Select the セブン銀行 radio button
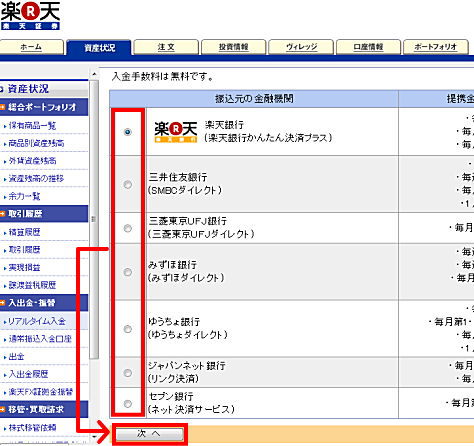The width and height of the screenshot is (474, 446). (x=127, y=404)
